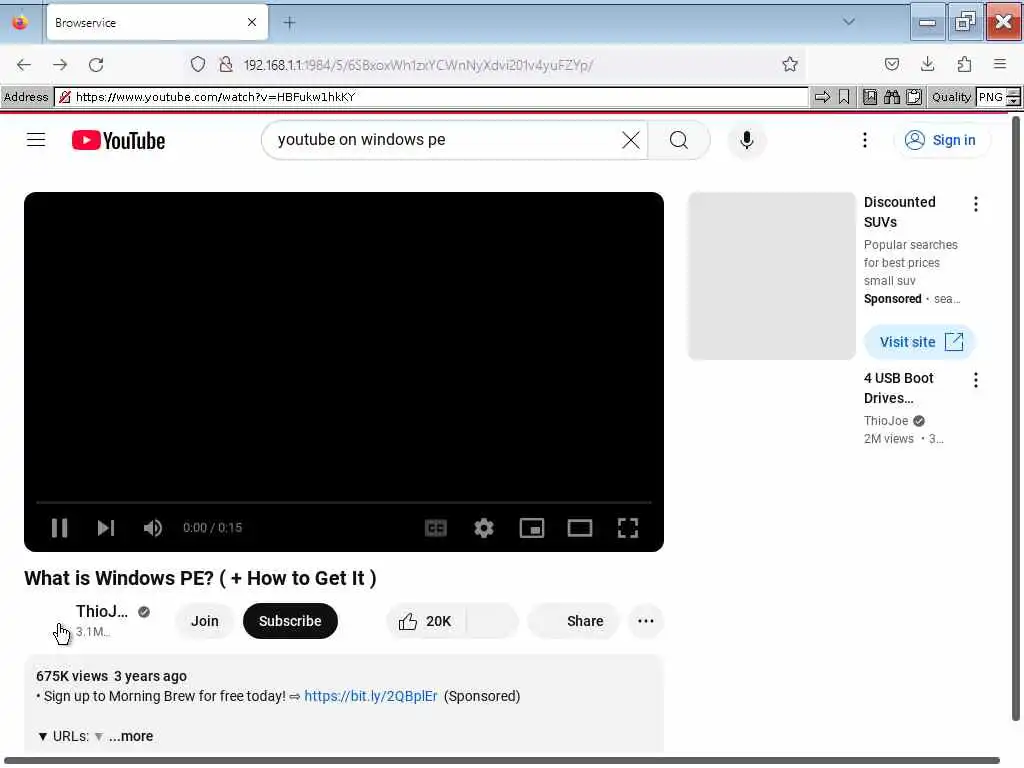The image size is (1024, 768).
Task: Go forward in Firefox
Action: pyautogui.click(x=59, y=64)
